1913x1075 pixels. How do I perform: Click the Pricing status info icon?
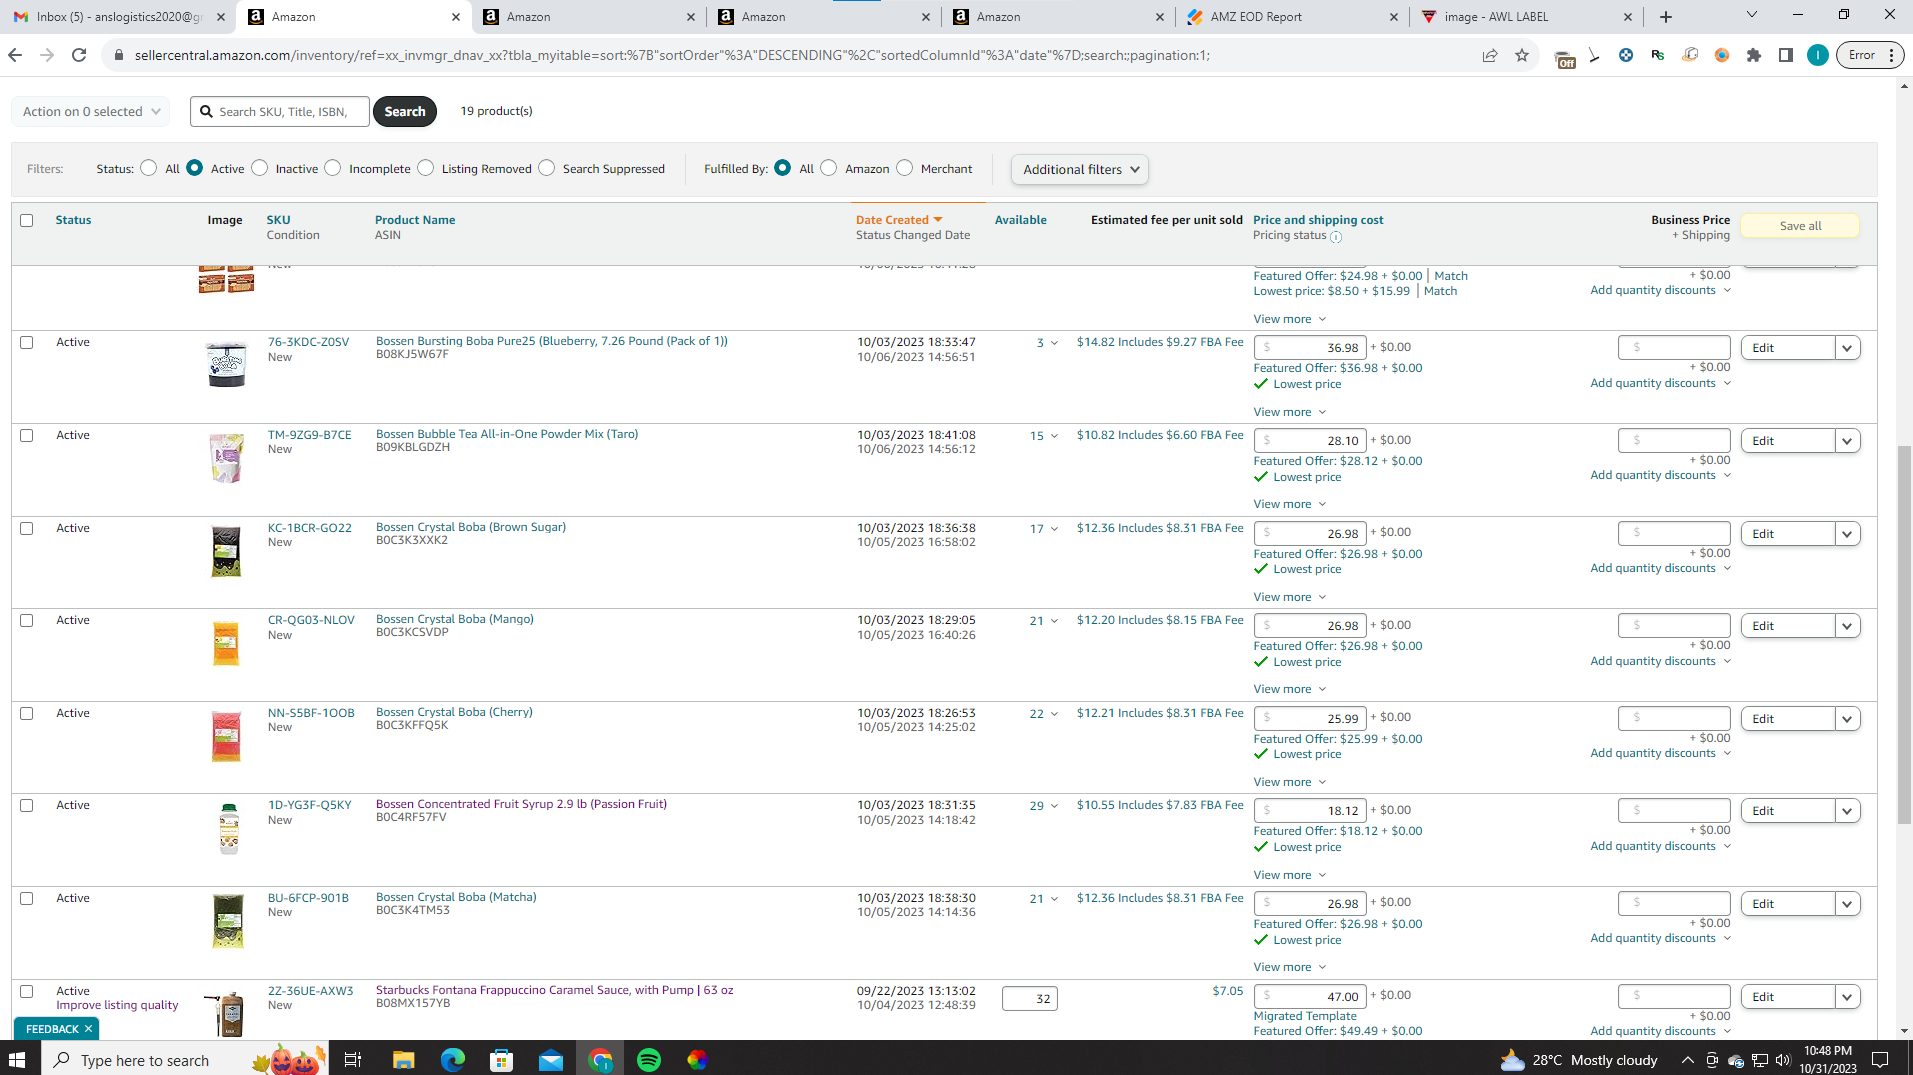click(x=1336, y=237)
